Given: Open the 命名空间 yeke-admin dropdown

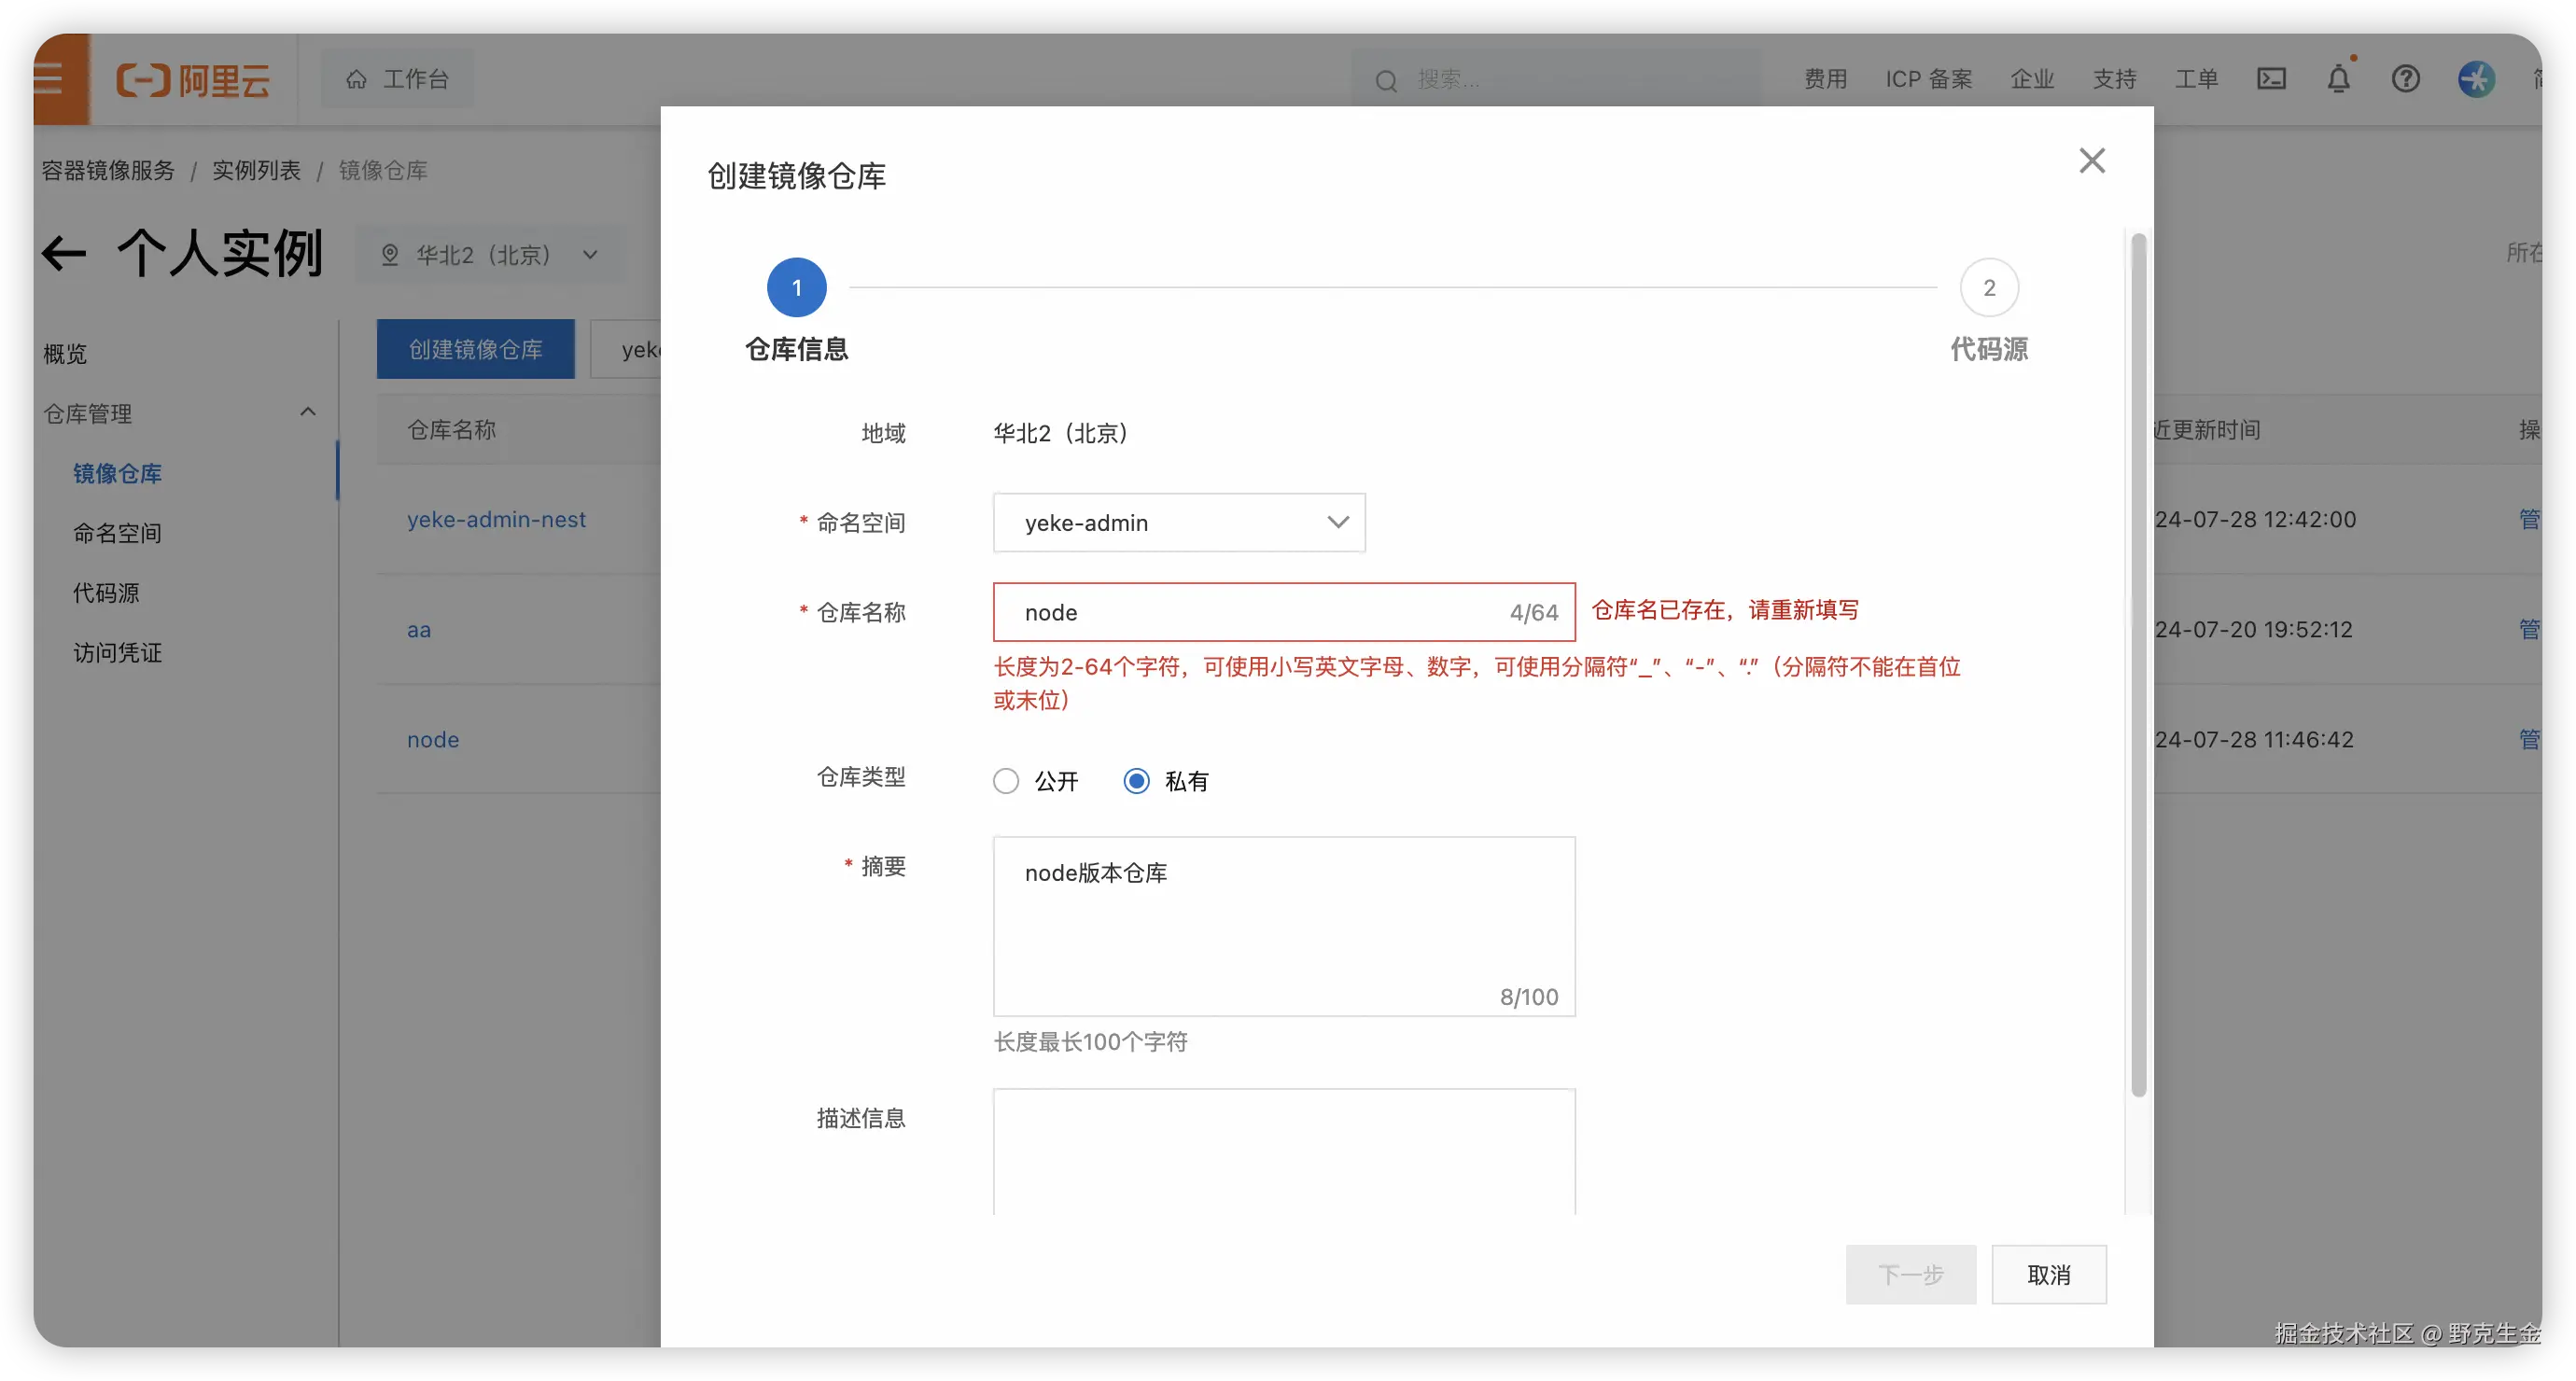Looking at the screenshot, I should tap(1179, 522).
